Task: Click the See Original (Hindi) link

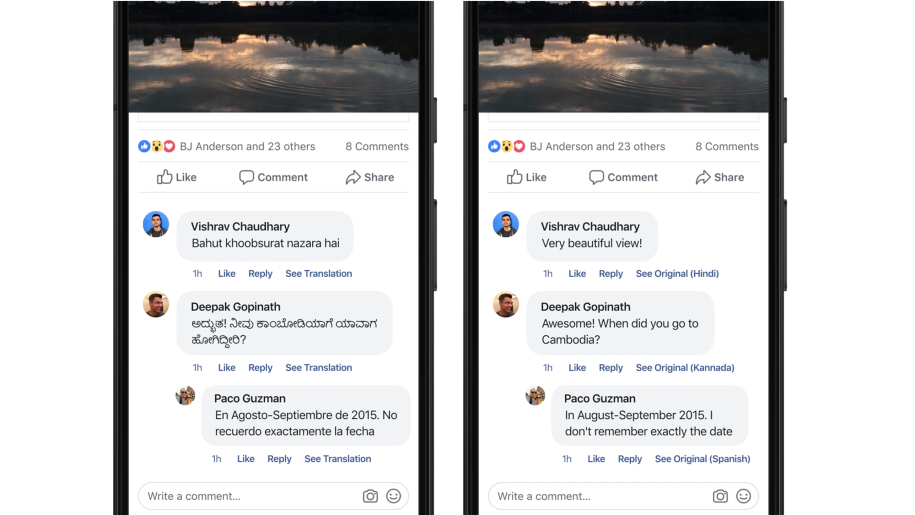Action: pos(677,274)
